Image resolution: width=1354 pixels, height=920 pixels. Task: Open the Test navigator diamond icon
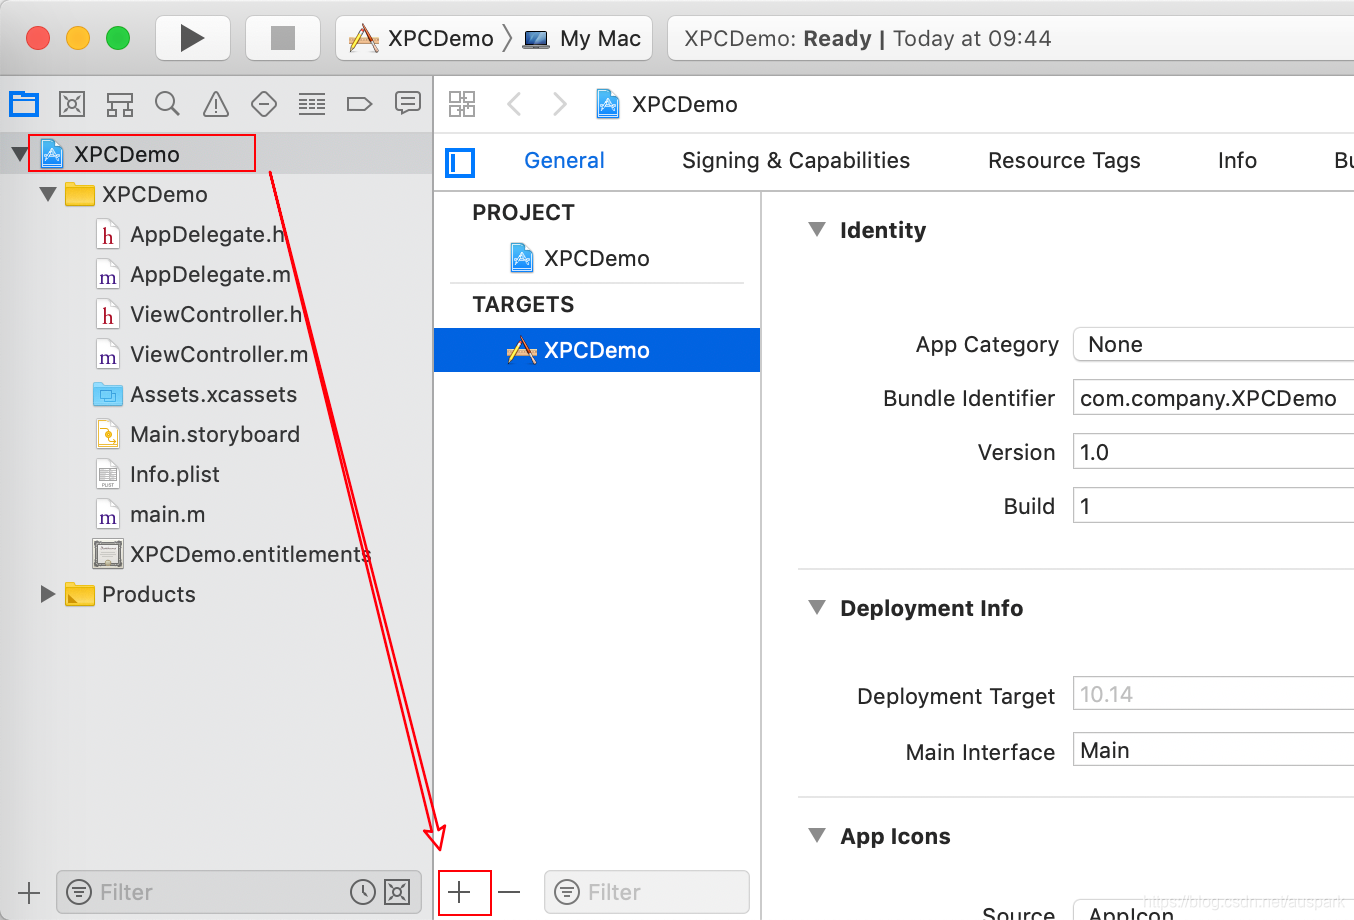[x=264, y=104]
